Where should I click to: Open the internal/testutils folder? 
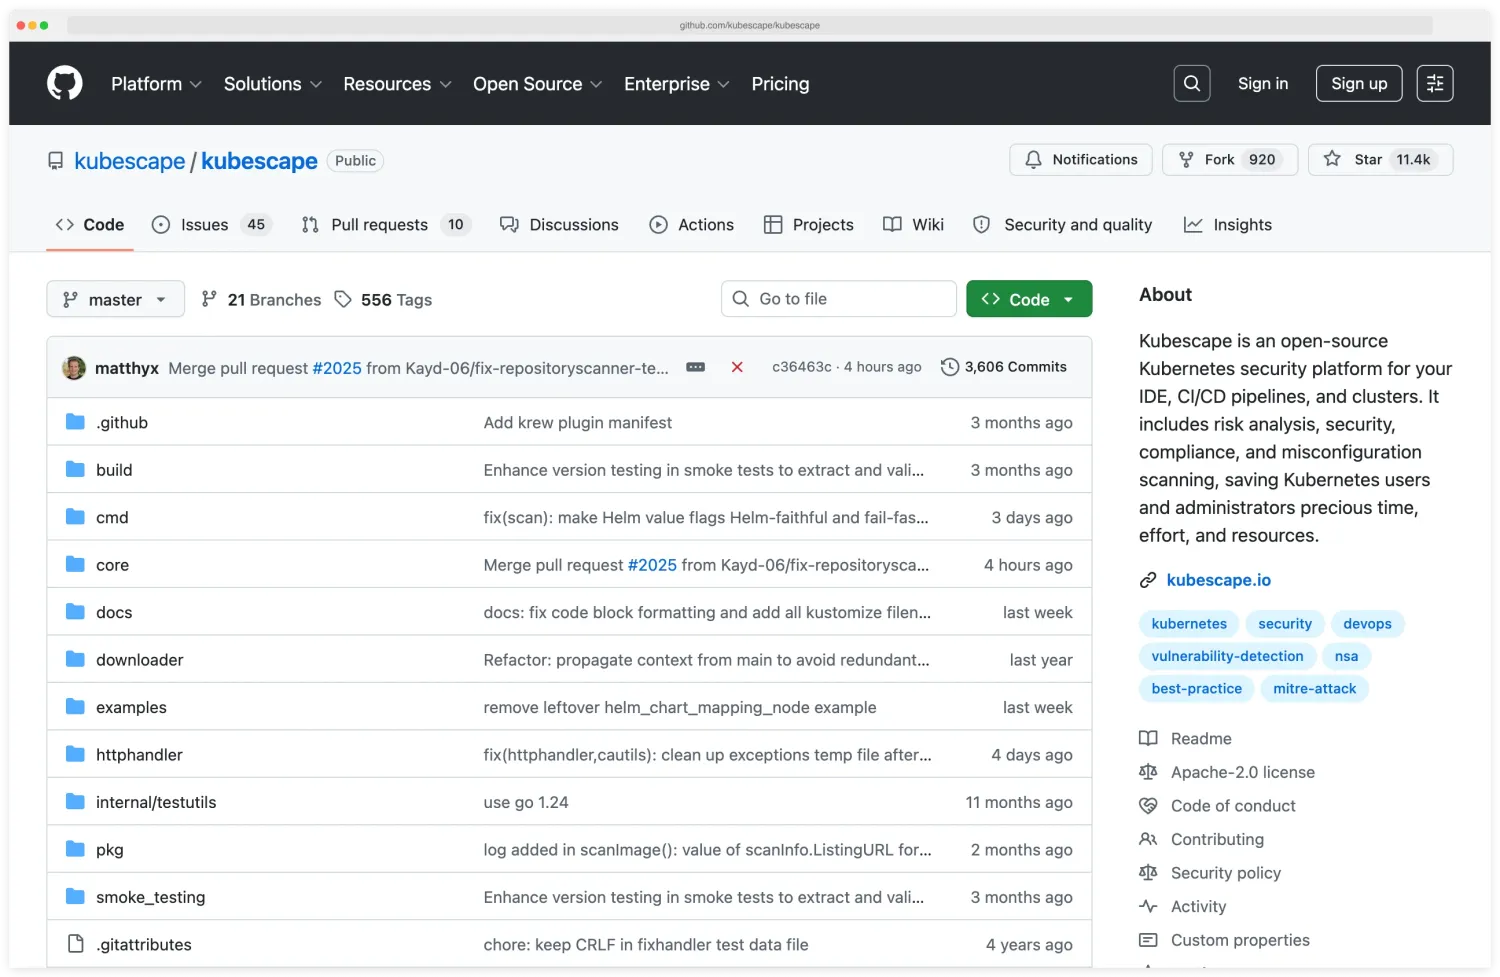click(156, 802)
